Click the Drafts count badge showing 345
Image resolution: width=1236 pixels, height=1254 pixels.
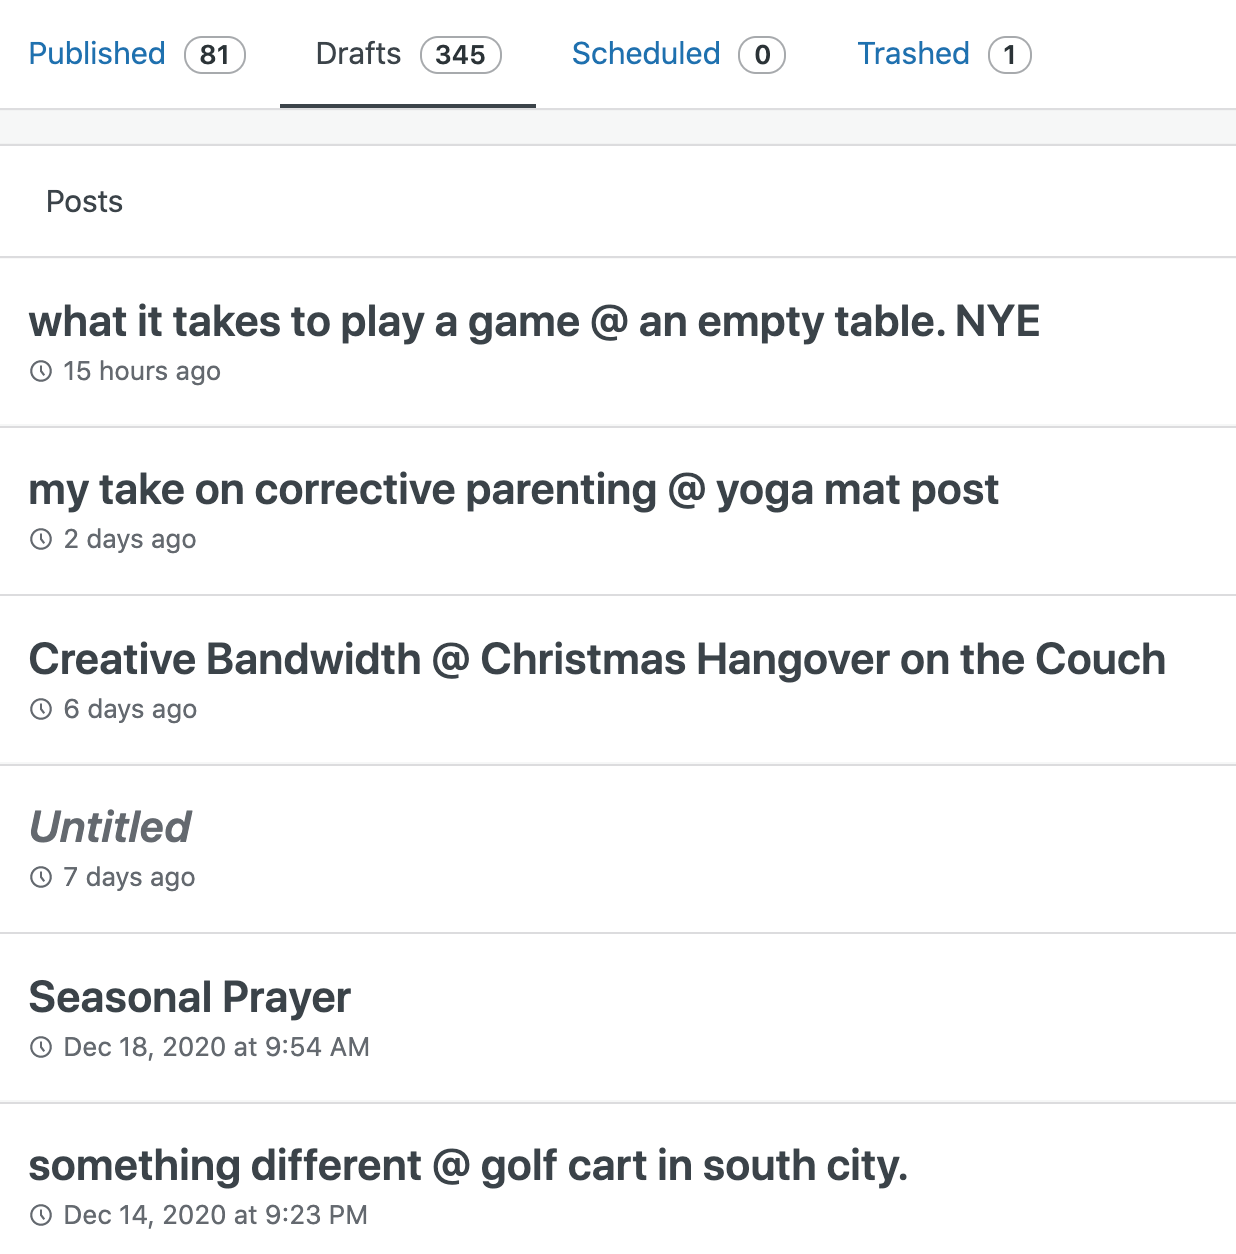[x=461, y=55]
